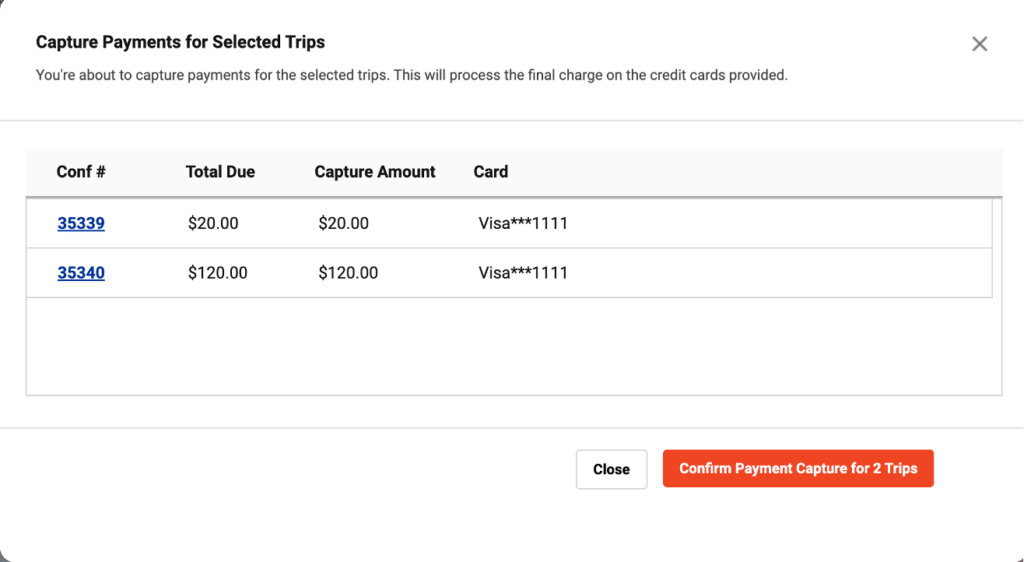The image size is (1024, 562).
Task: Click the dialog description text about final charge
Action: [411, 75]
